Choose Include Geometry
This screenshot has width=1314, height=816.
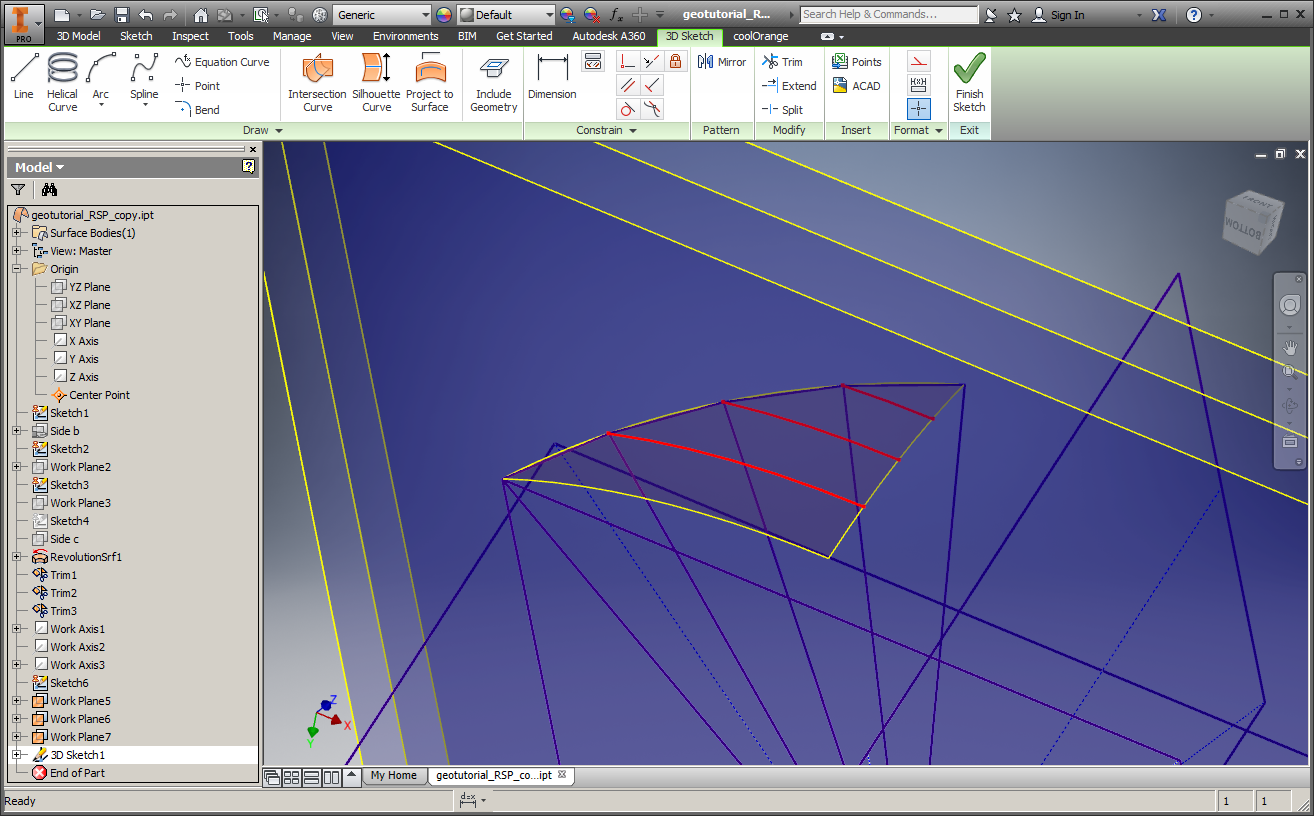493,82
